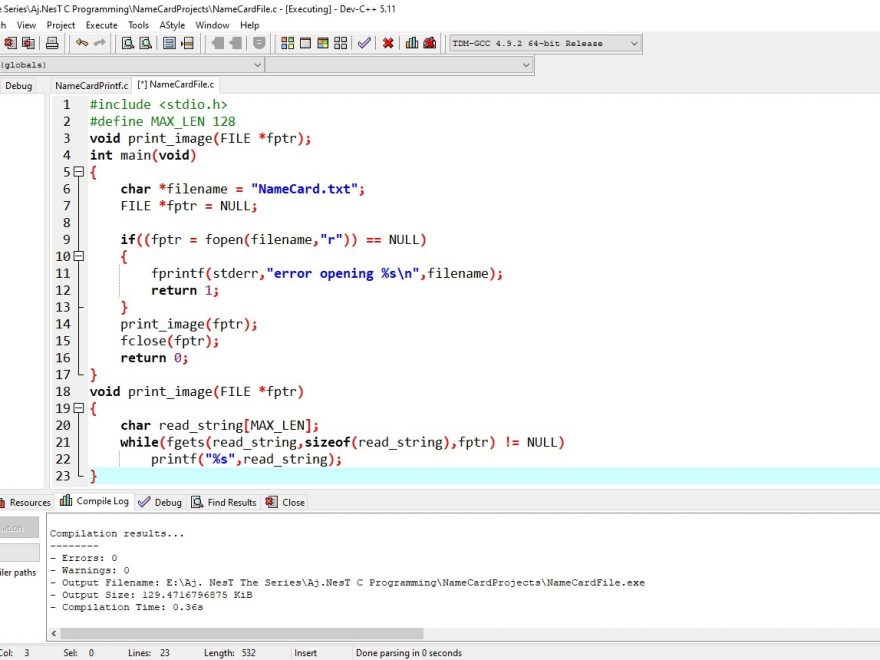Viewport: 880px width, 660px height.
Task: Open the TDM-GCC compiler selection dropdown
Action: coord(634,43)
